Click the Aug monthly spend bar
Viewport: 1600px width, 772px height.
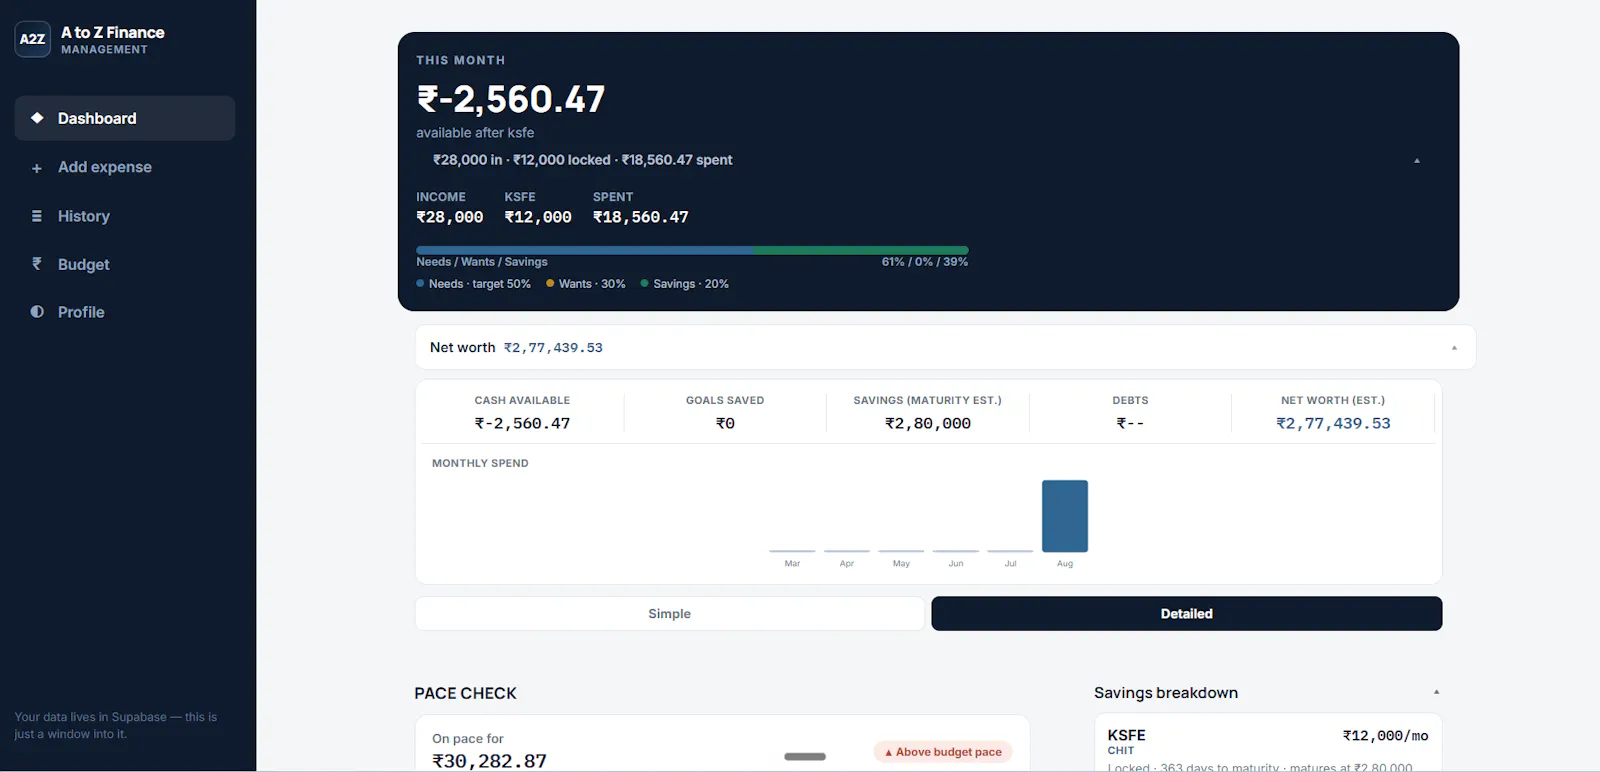1065,516
